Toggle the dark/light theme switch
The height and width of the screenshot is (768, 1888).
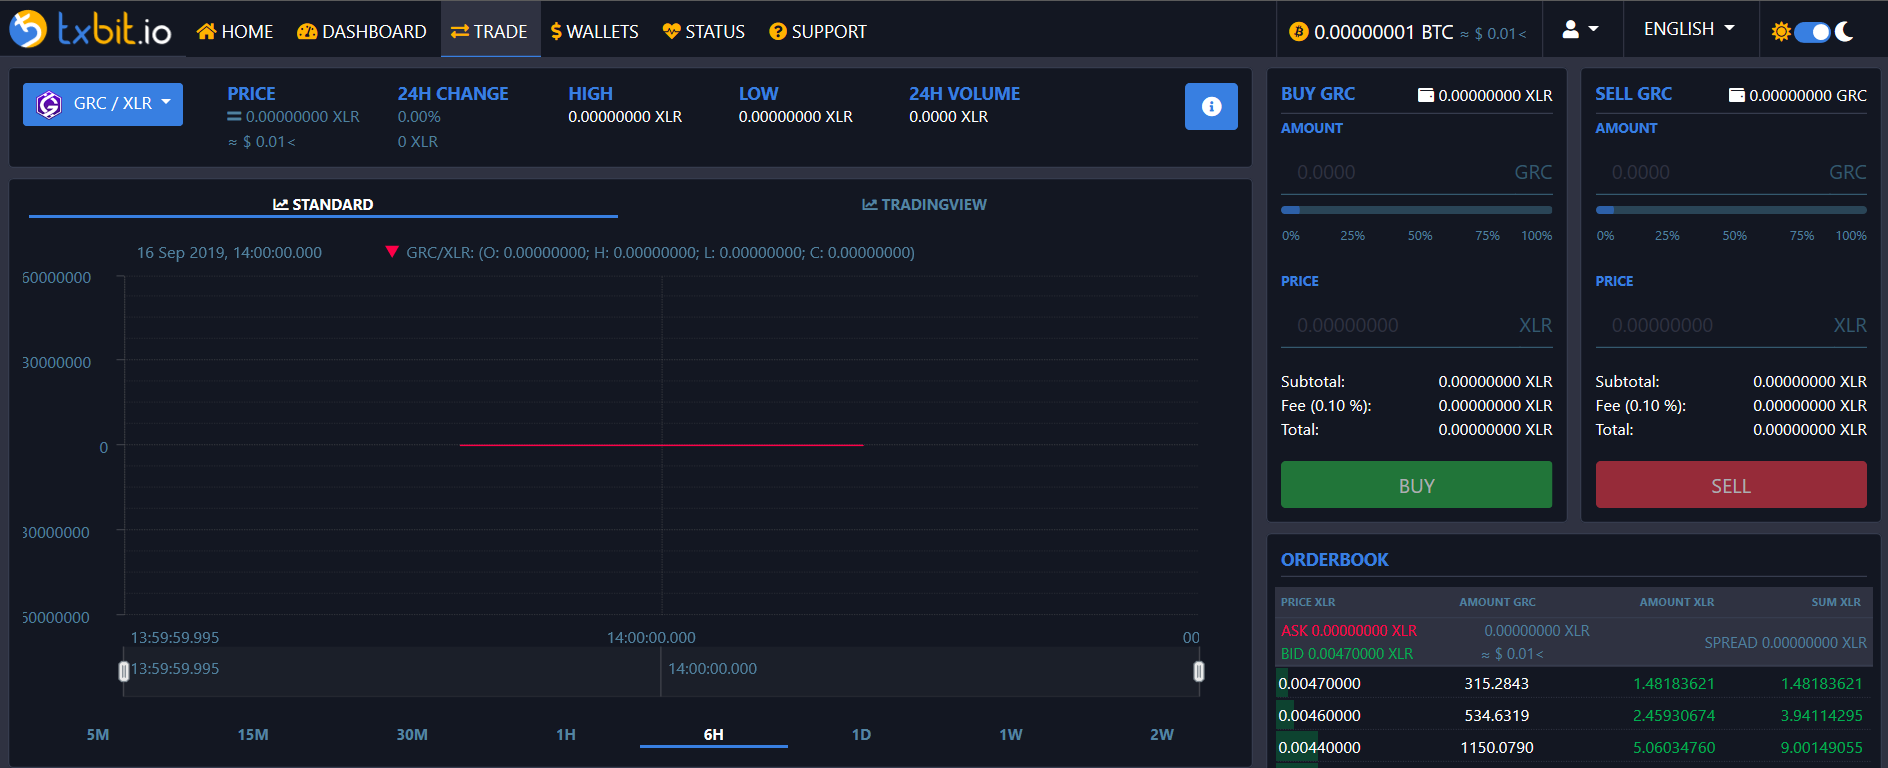tap(1812, 32)
